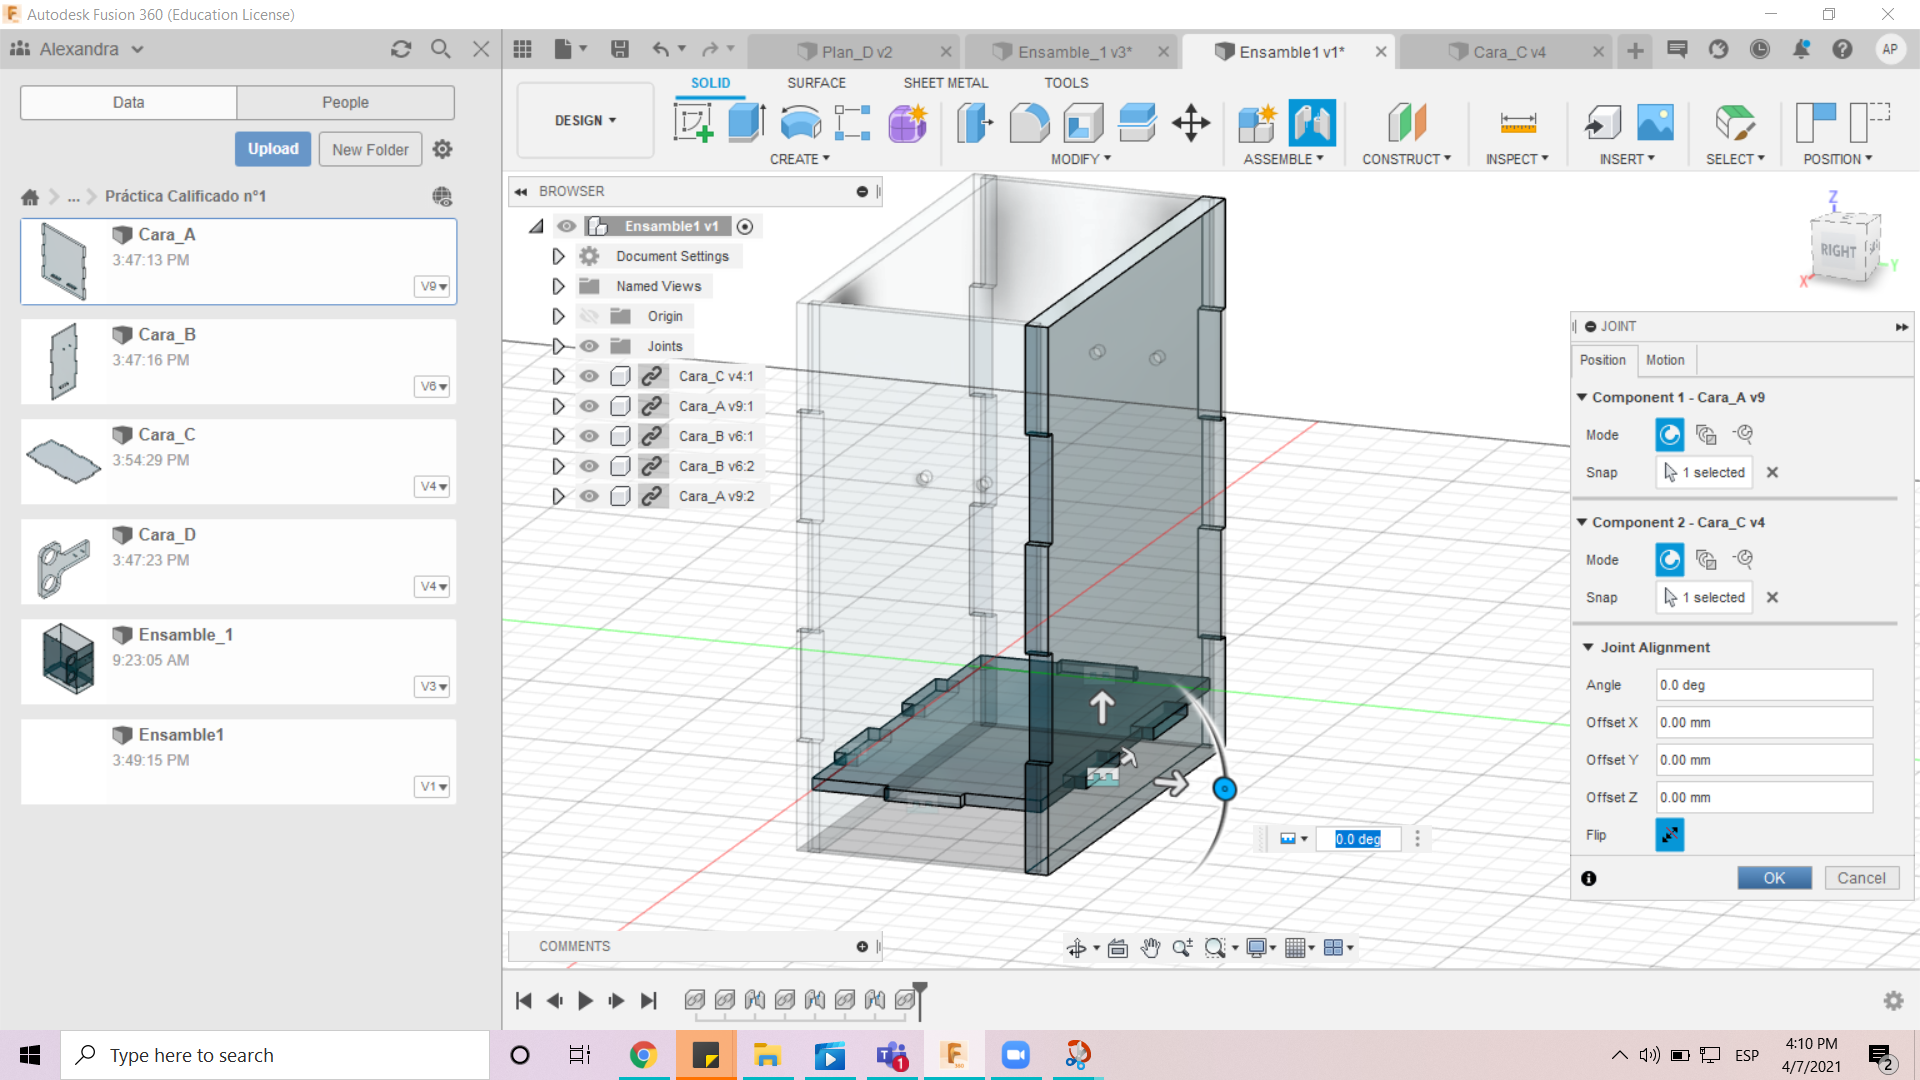This screenshot has height=1080, width=1920.
Task: Select the Shell tool
Action: [x=1083, y=123]
